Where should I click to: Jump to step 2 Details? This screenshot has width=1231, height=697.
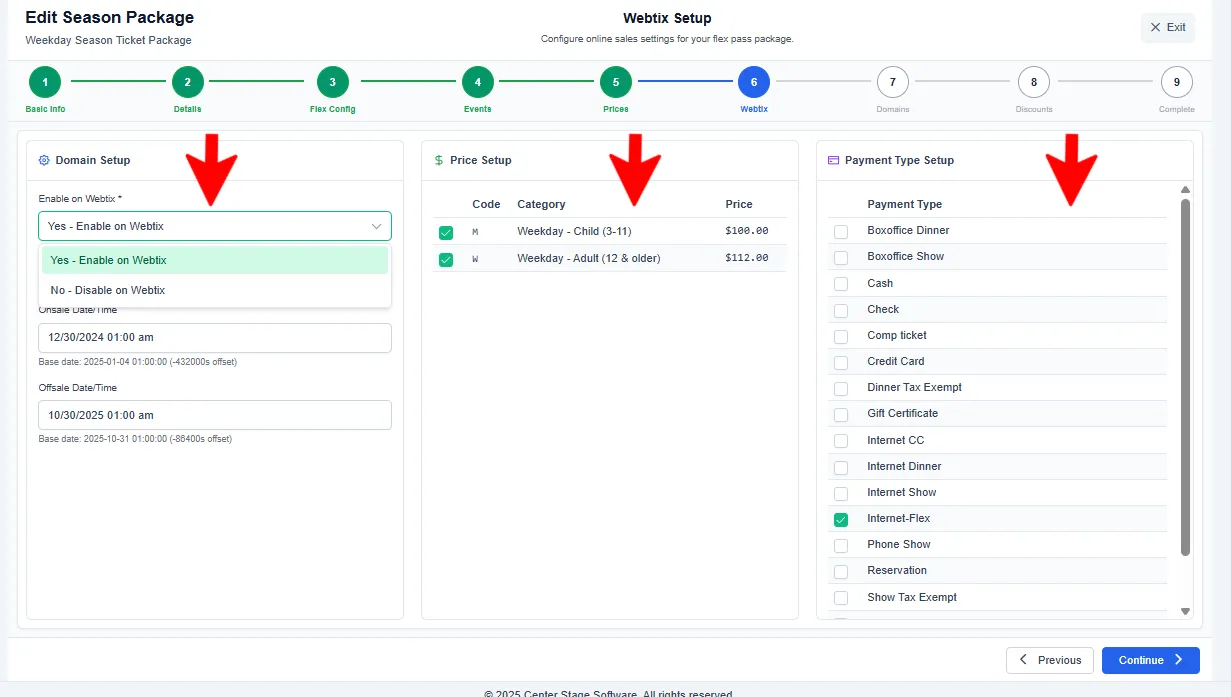(x=188, y=82)
